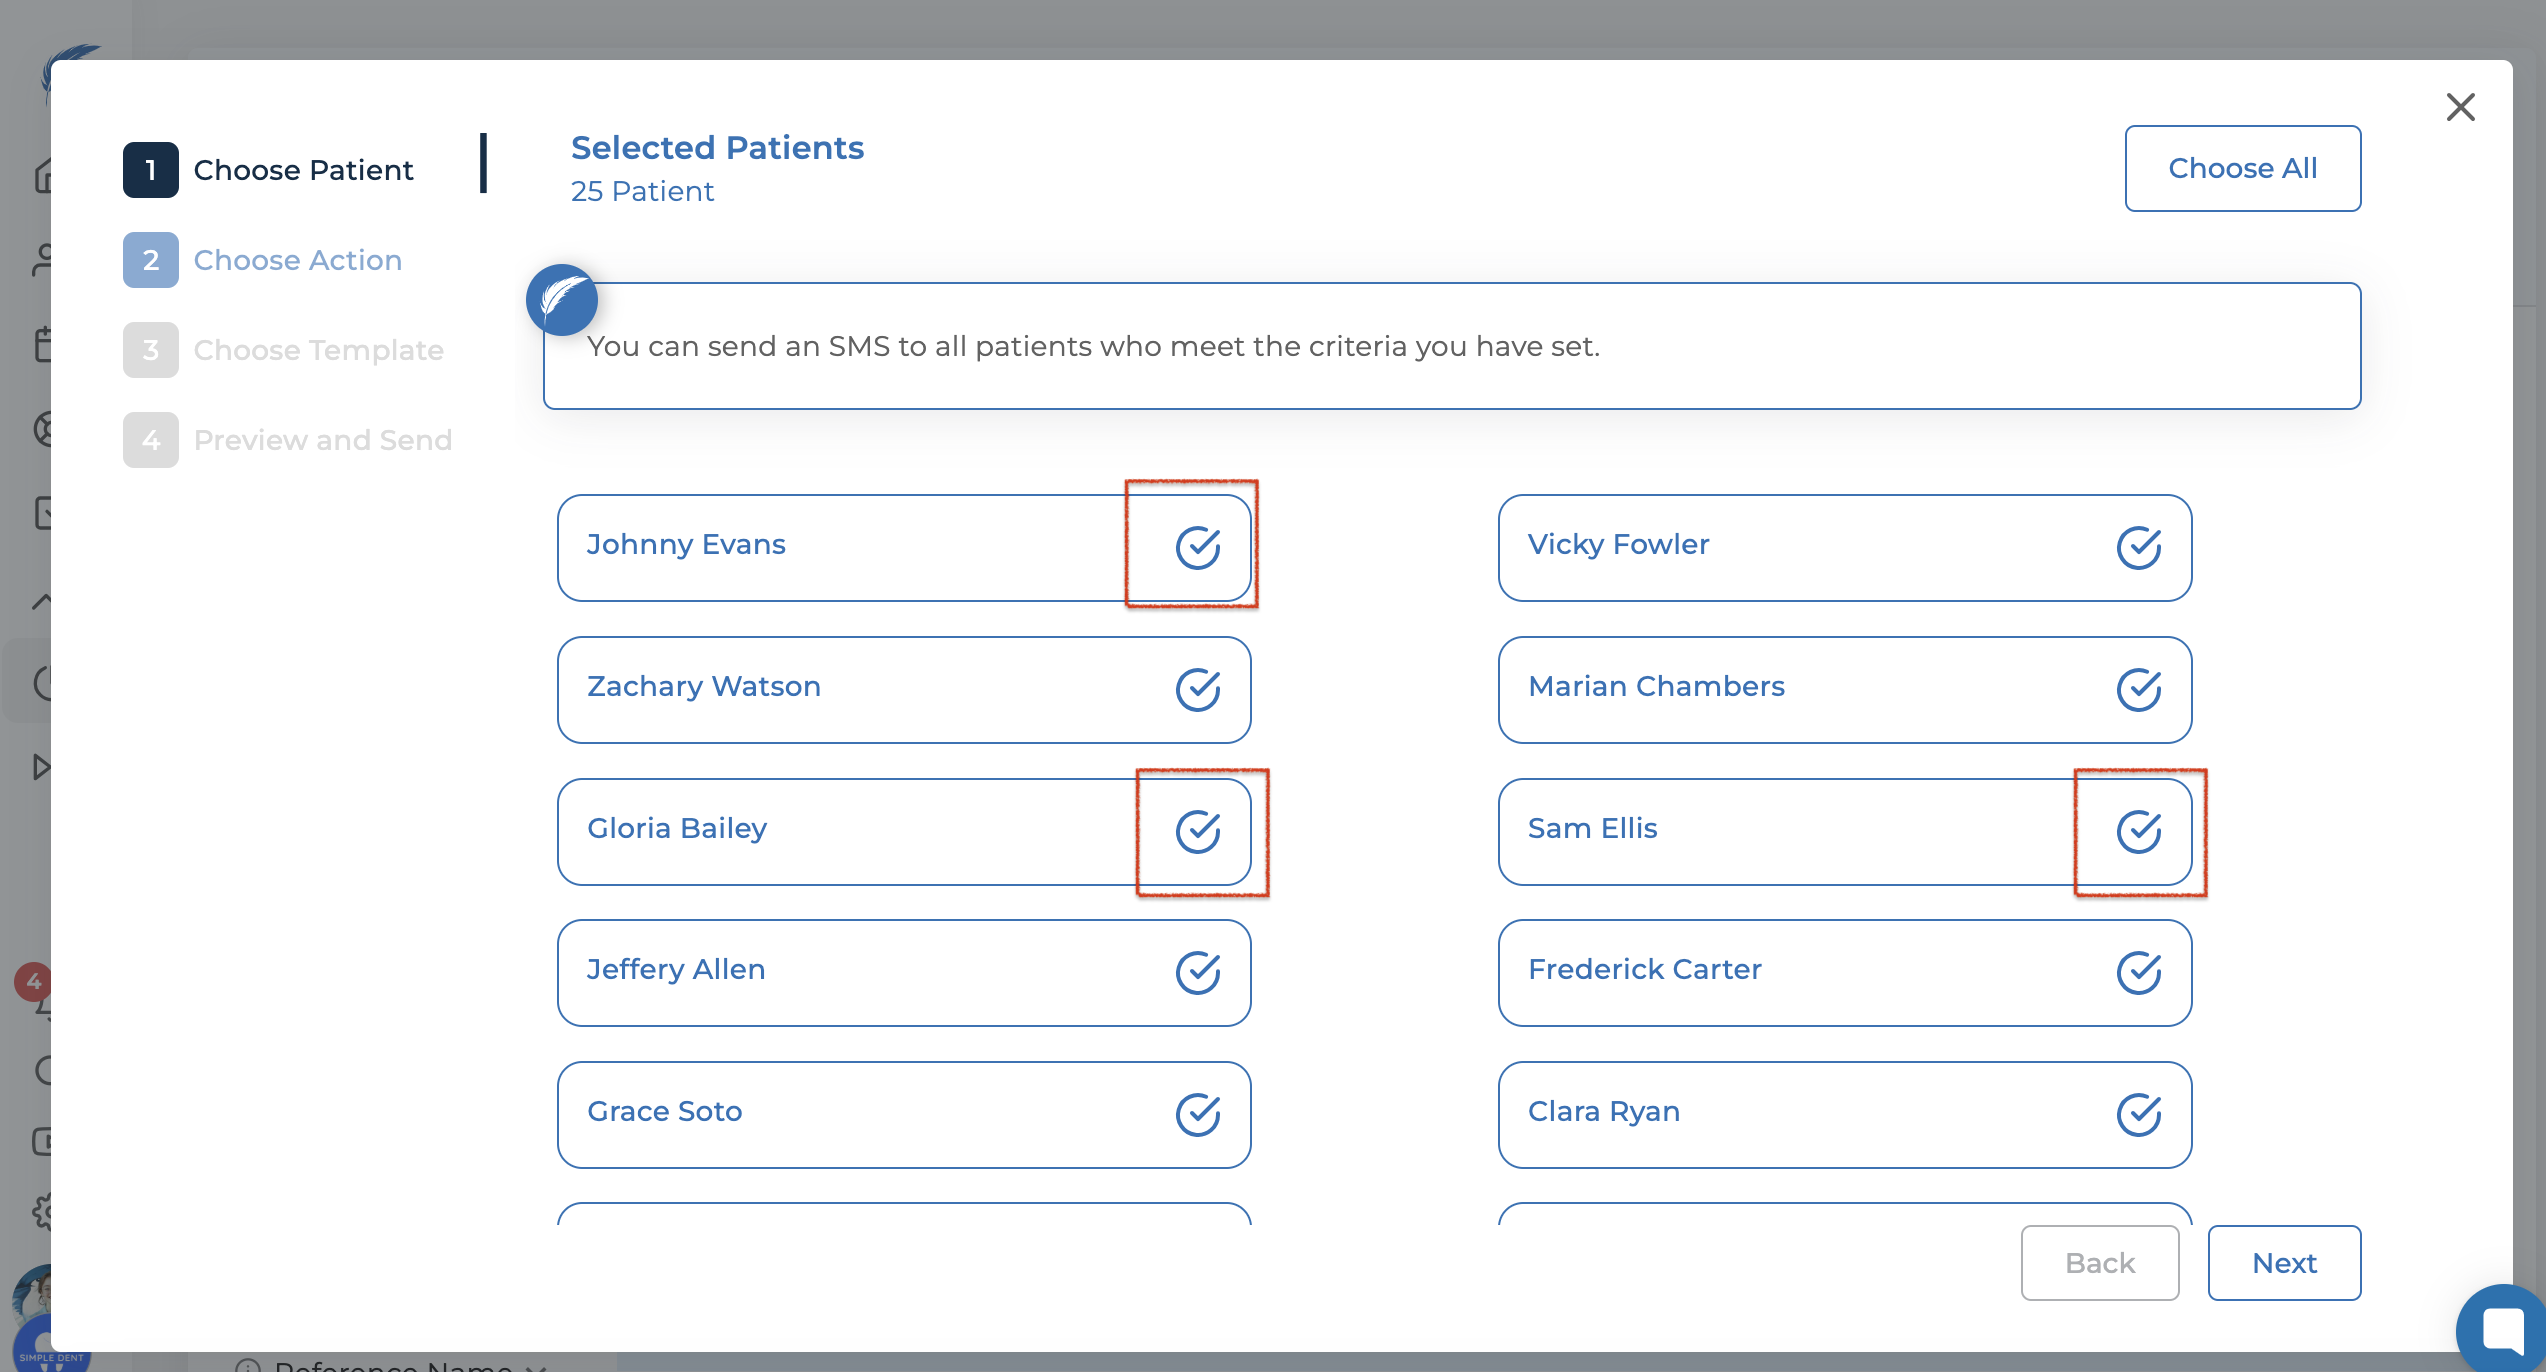Click the Next button
Screen dimensions: 2546x1372
point(2284,1263)
